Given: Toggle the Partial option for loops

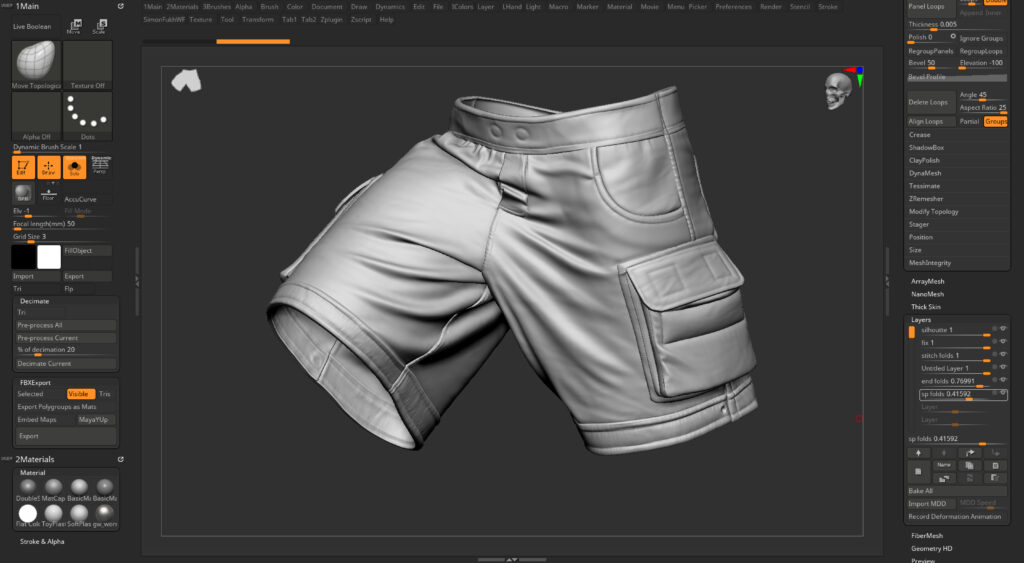Looking at the screenshot, I should tap(969, 121).
